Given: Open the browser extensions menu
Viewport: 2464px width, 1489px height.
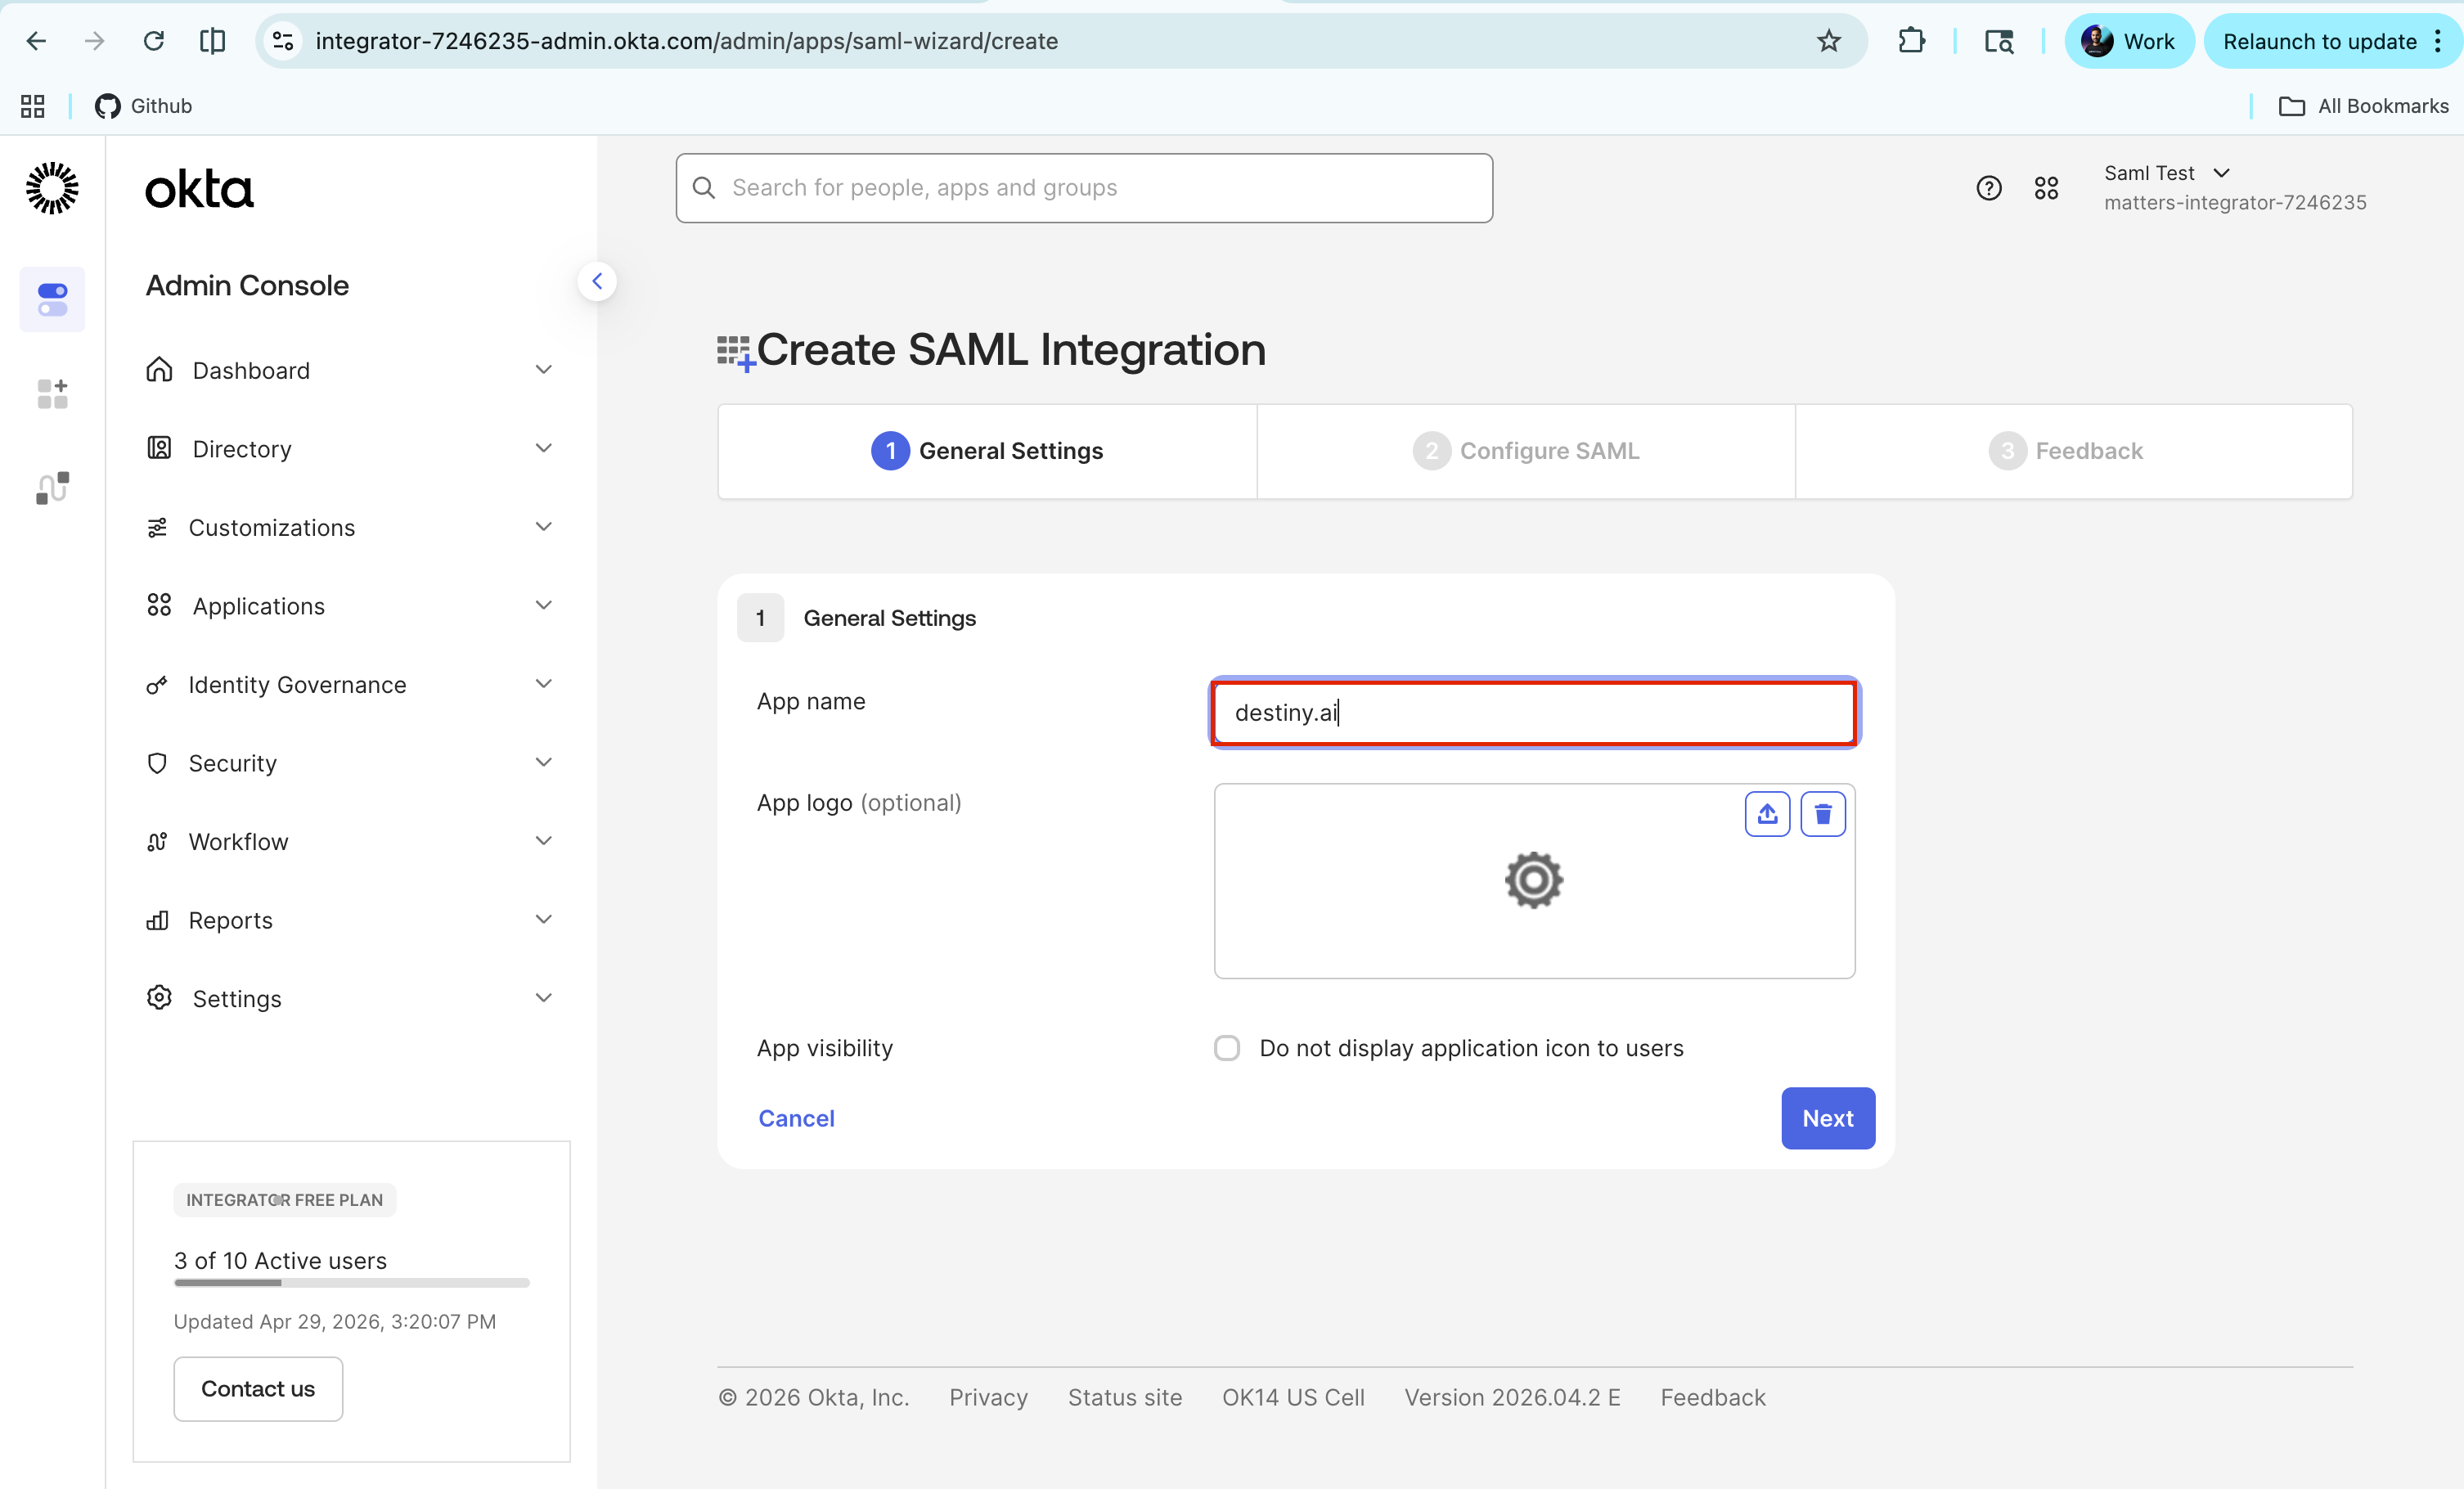Looking at the screenshot, I should click(x=1911, y=41).
